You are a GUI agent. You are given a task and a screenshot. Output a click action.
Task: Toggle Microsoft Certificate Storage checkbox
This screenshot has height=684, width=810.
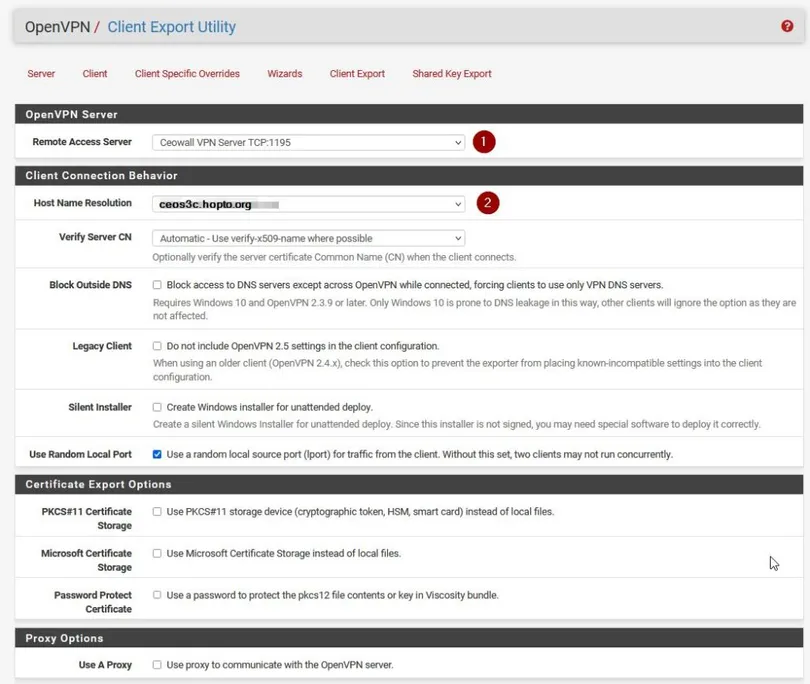tap(157, 553)
